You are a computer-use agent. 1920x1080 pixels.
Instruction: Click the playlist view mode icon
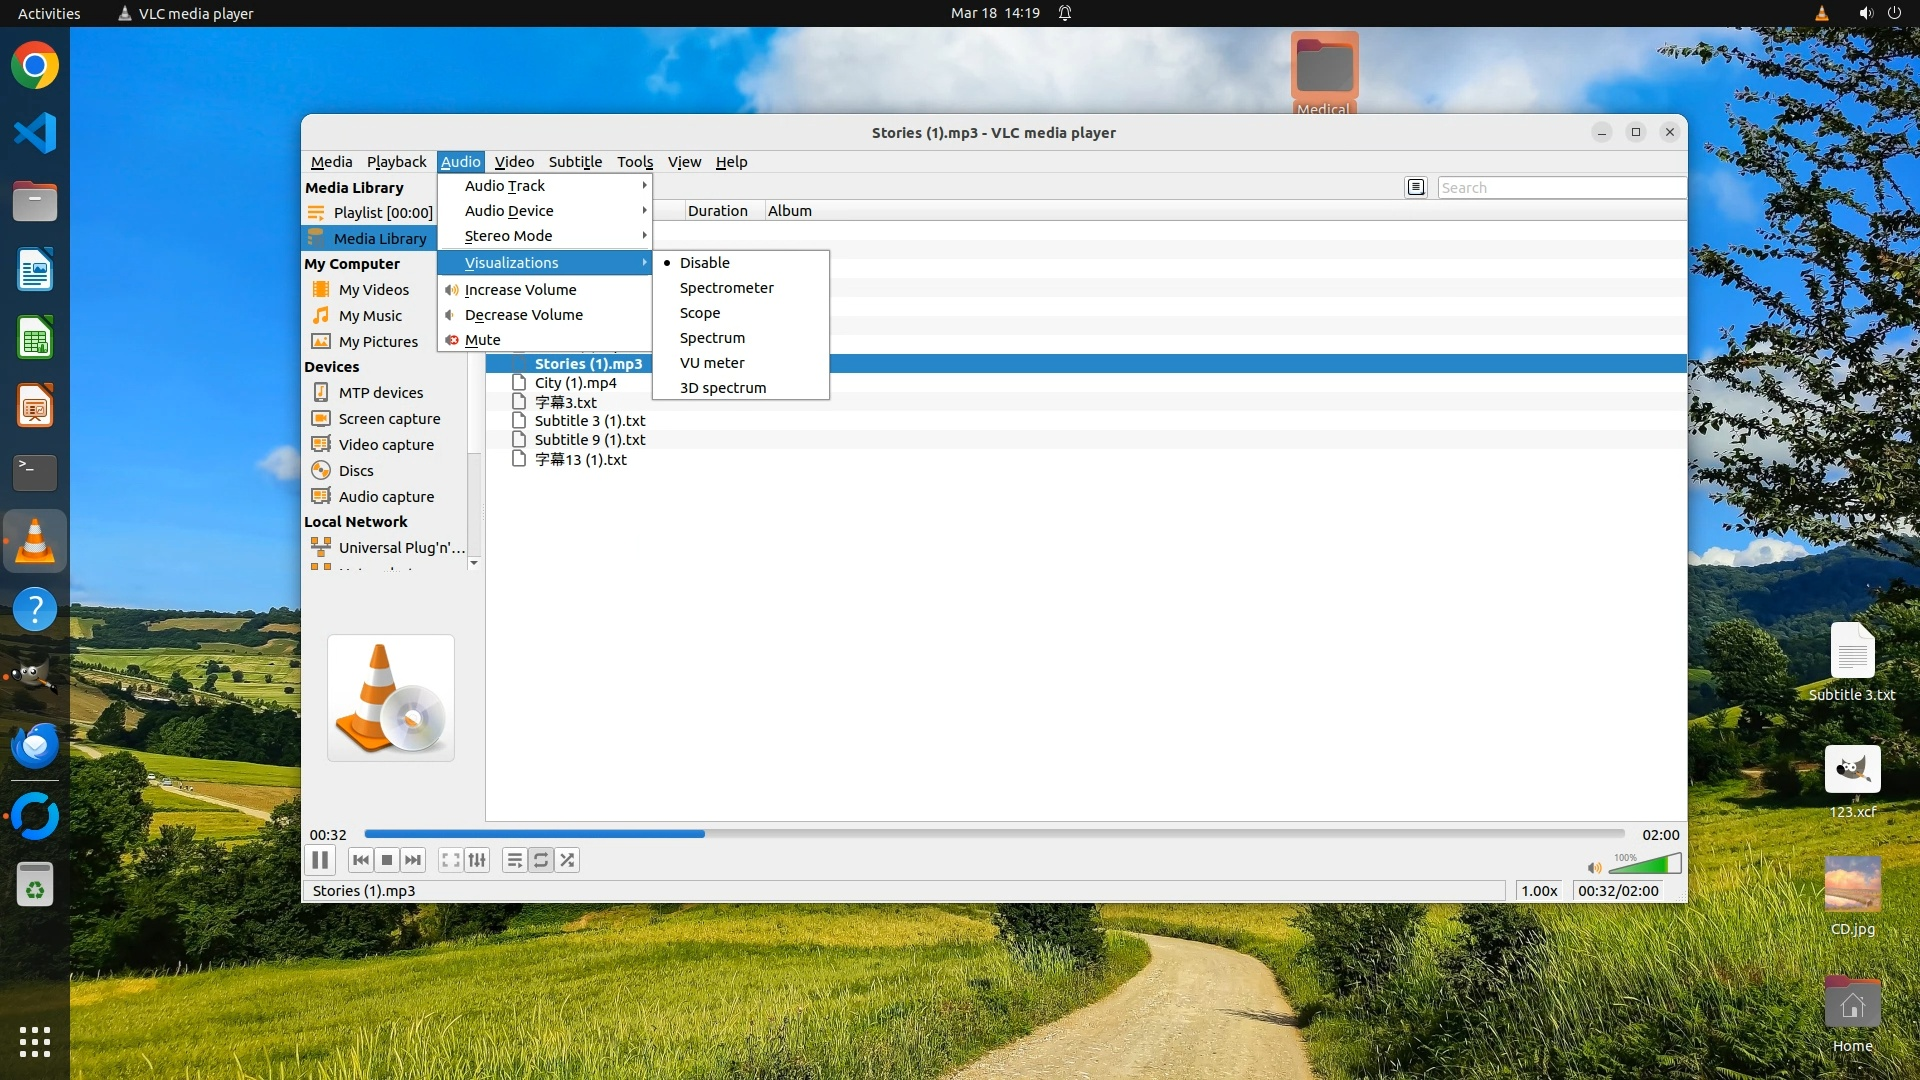click(1416, 187)
